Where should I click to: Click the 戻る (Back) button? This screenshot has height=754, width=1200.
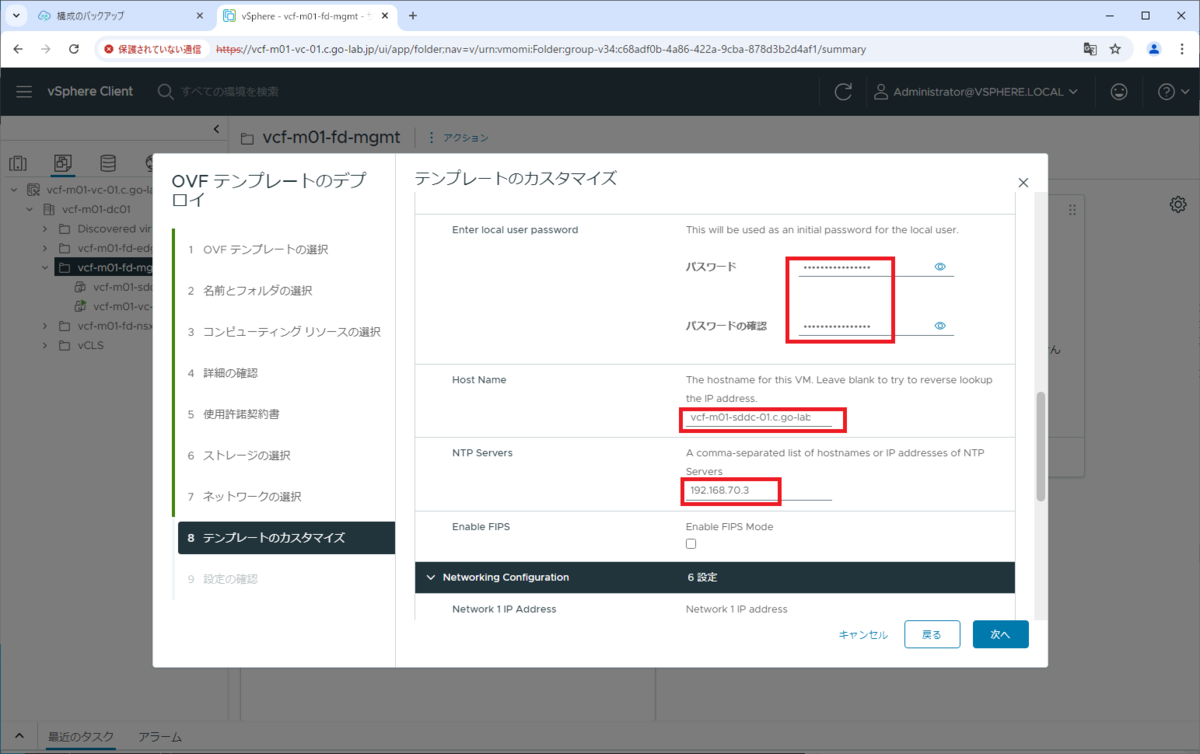[x=932, y=634]
